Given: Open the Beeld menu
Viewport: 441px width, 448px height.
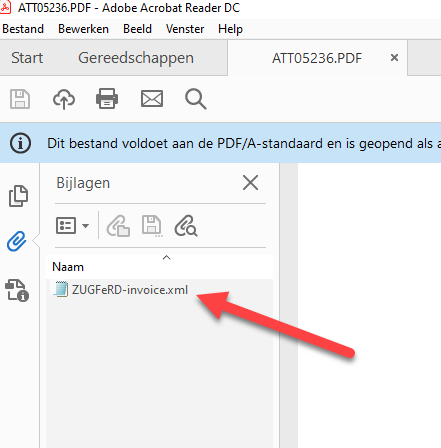Looking at the screenshot, I should pos(137,29).
